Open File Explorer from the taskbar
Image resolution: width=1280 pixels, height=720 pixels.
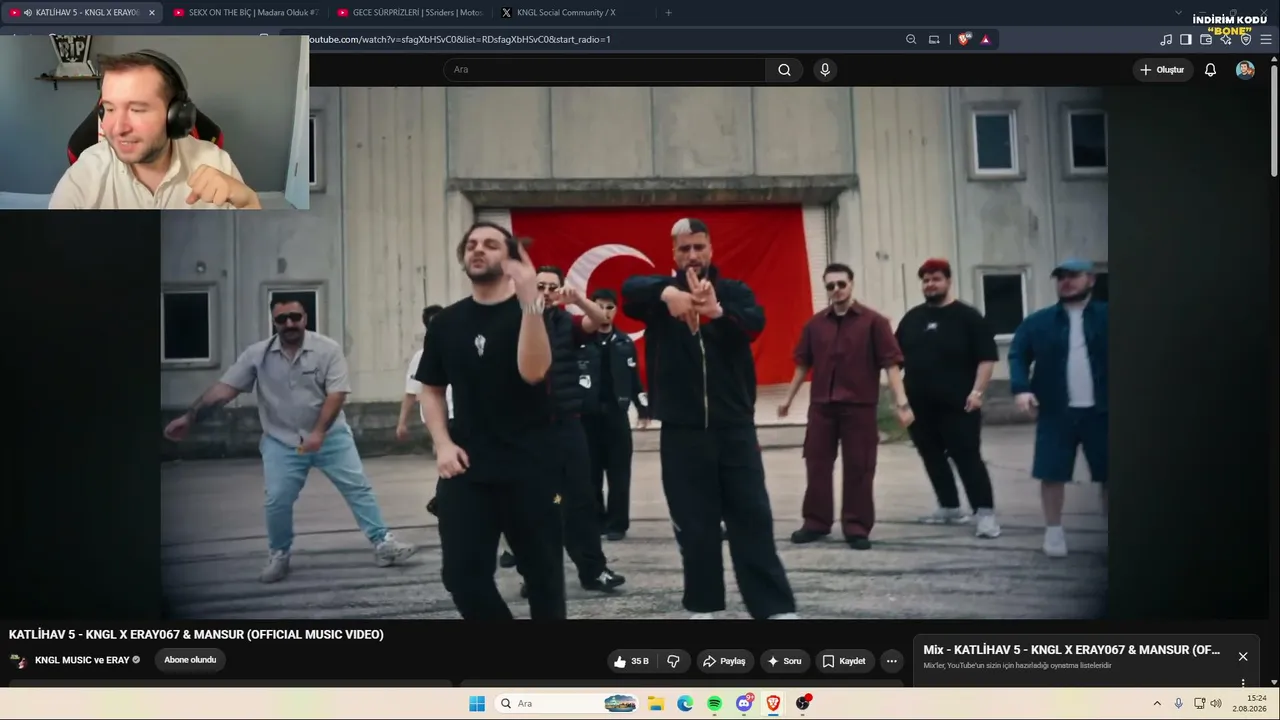click(x=655, y=704)
